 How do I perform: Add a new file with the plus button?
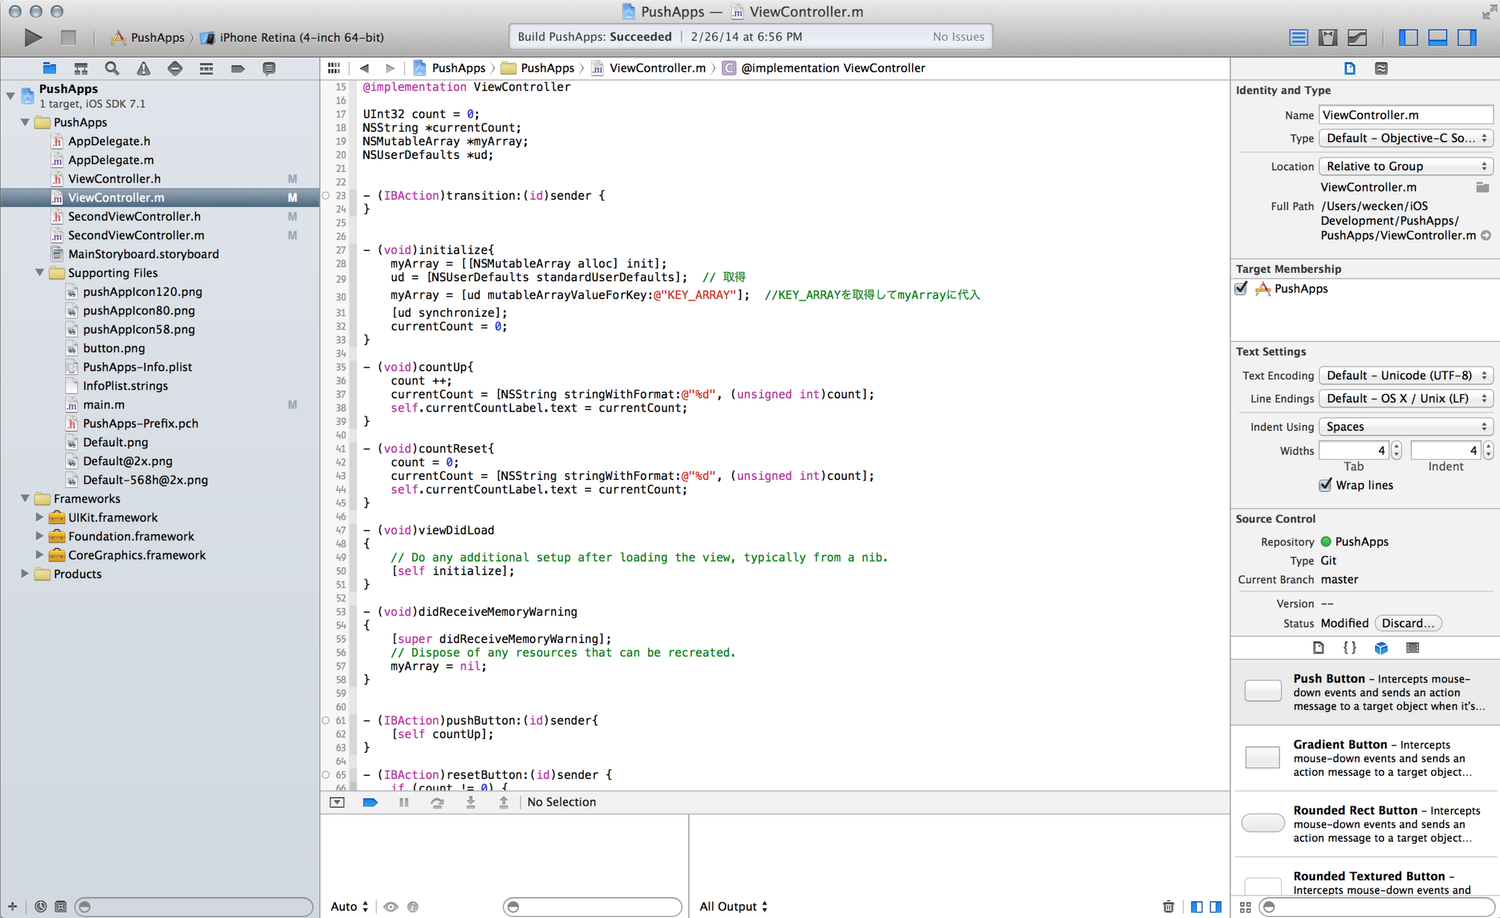[x=12, y=907]
